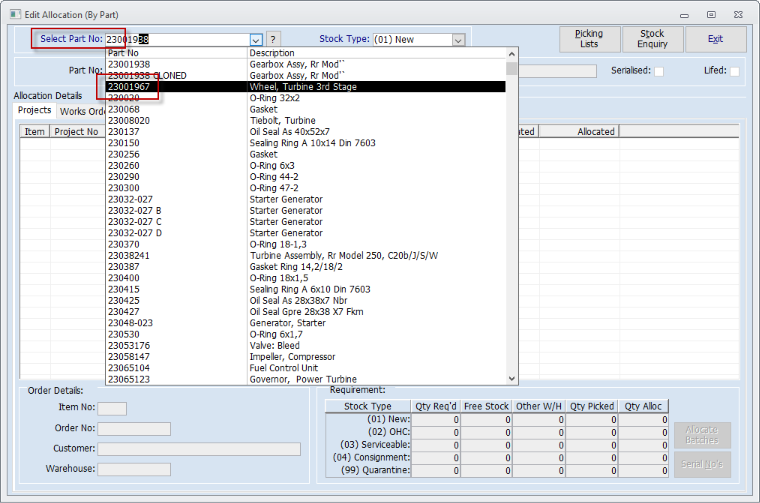Select part 230137 Oil Seal As 40x52x7
Screen dimensions: 760x503
pos(305,132)
